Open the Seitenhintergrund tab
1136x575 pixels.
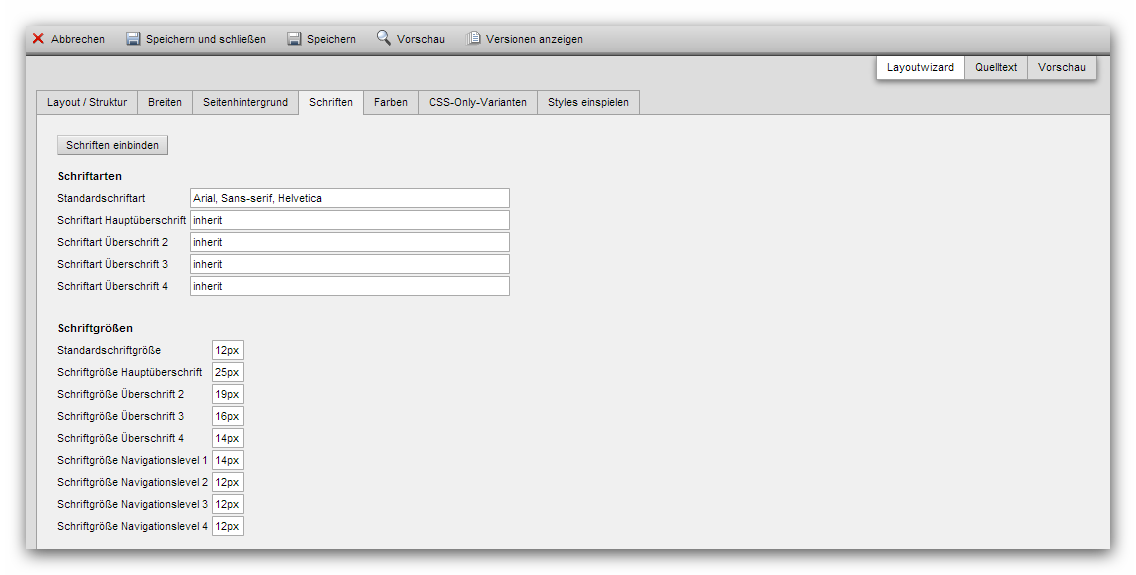(x=246, y=102)
